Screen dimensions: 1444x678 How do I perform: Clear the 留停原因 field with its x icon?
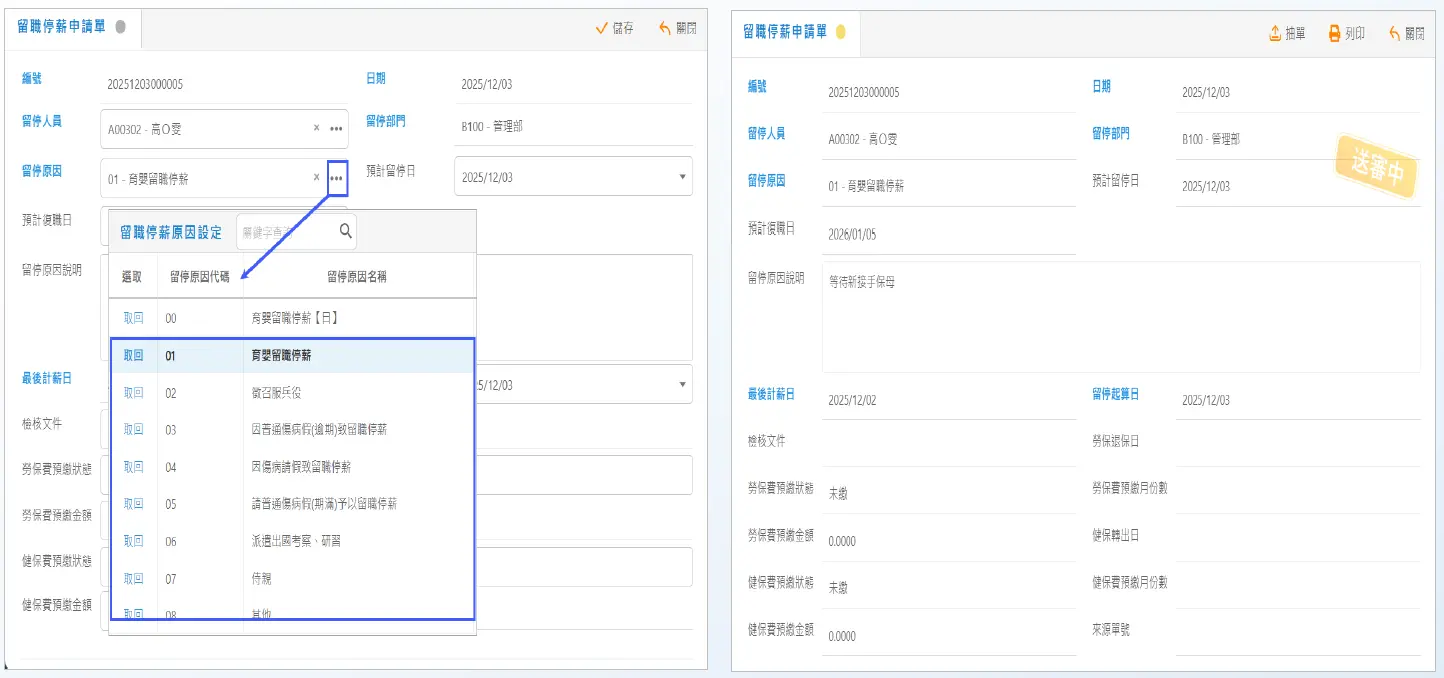coord(316,177)
